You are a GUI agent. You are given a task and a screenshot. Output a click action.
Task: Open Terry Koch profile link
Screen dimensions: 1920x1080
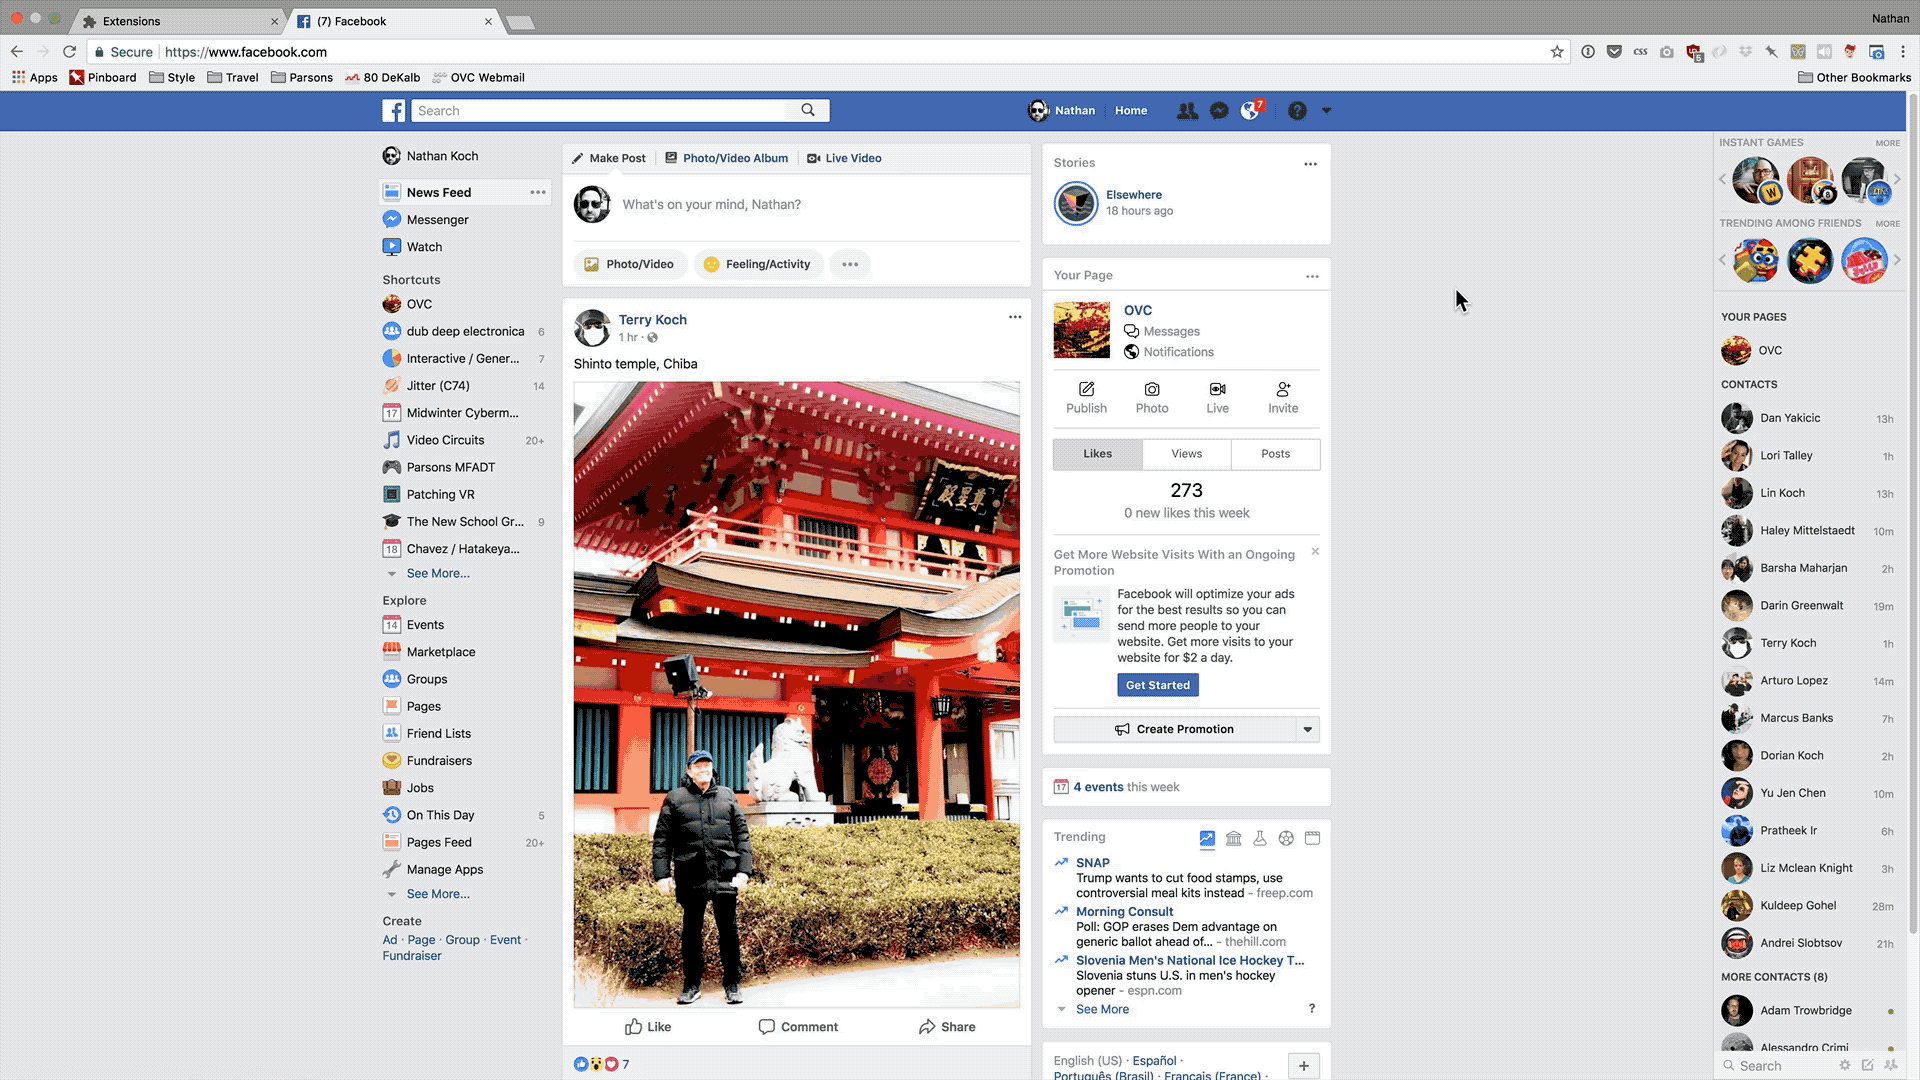coord(652,320)
